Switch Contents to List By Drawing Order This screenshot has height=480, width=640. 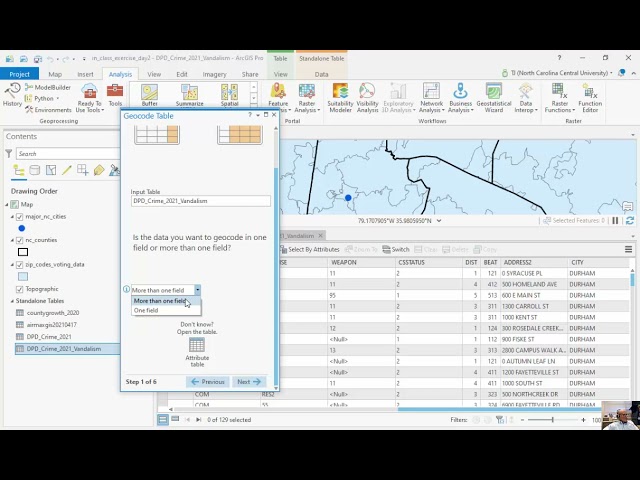[x=19, y=170]
